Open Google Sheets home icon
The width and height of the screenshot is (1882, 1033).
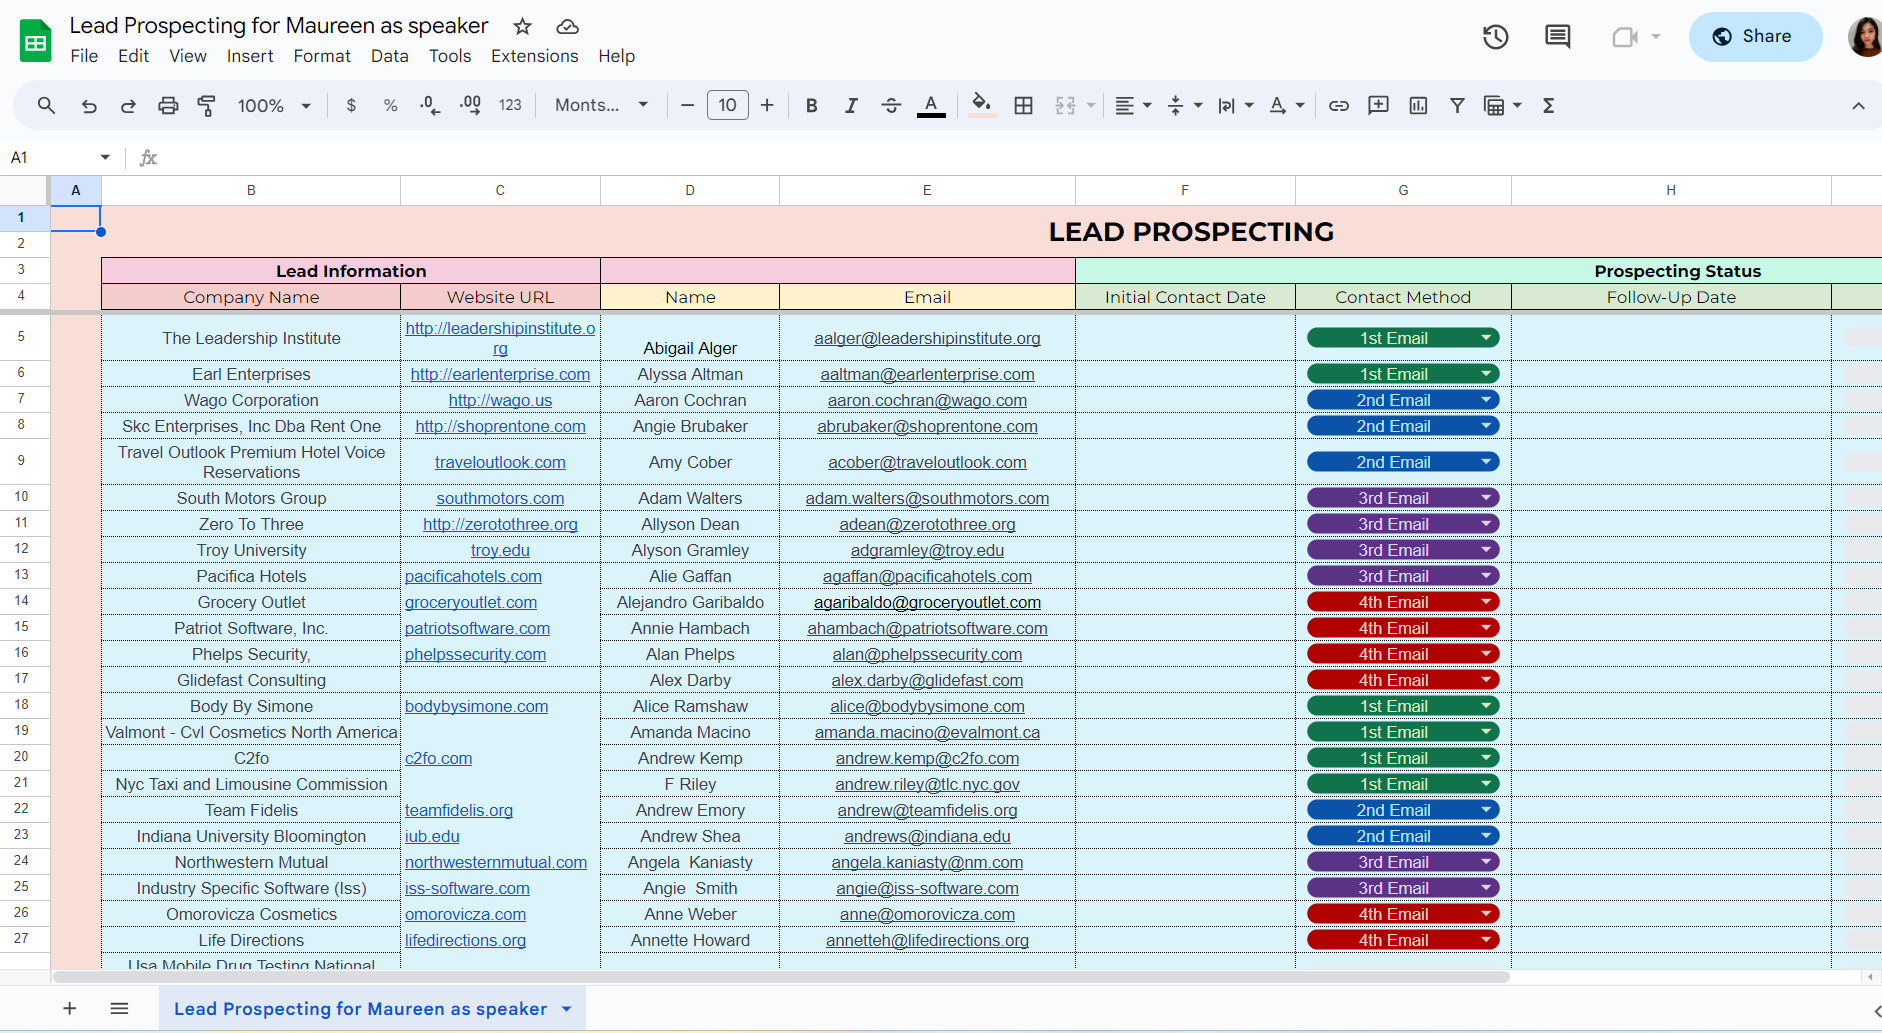coord(36,41)
